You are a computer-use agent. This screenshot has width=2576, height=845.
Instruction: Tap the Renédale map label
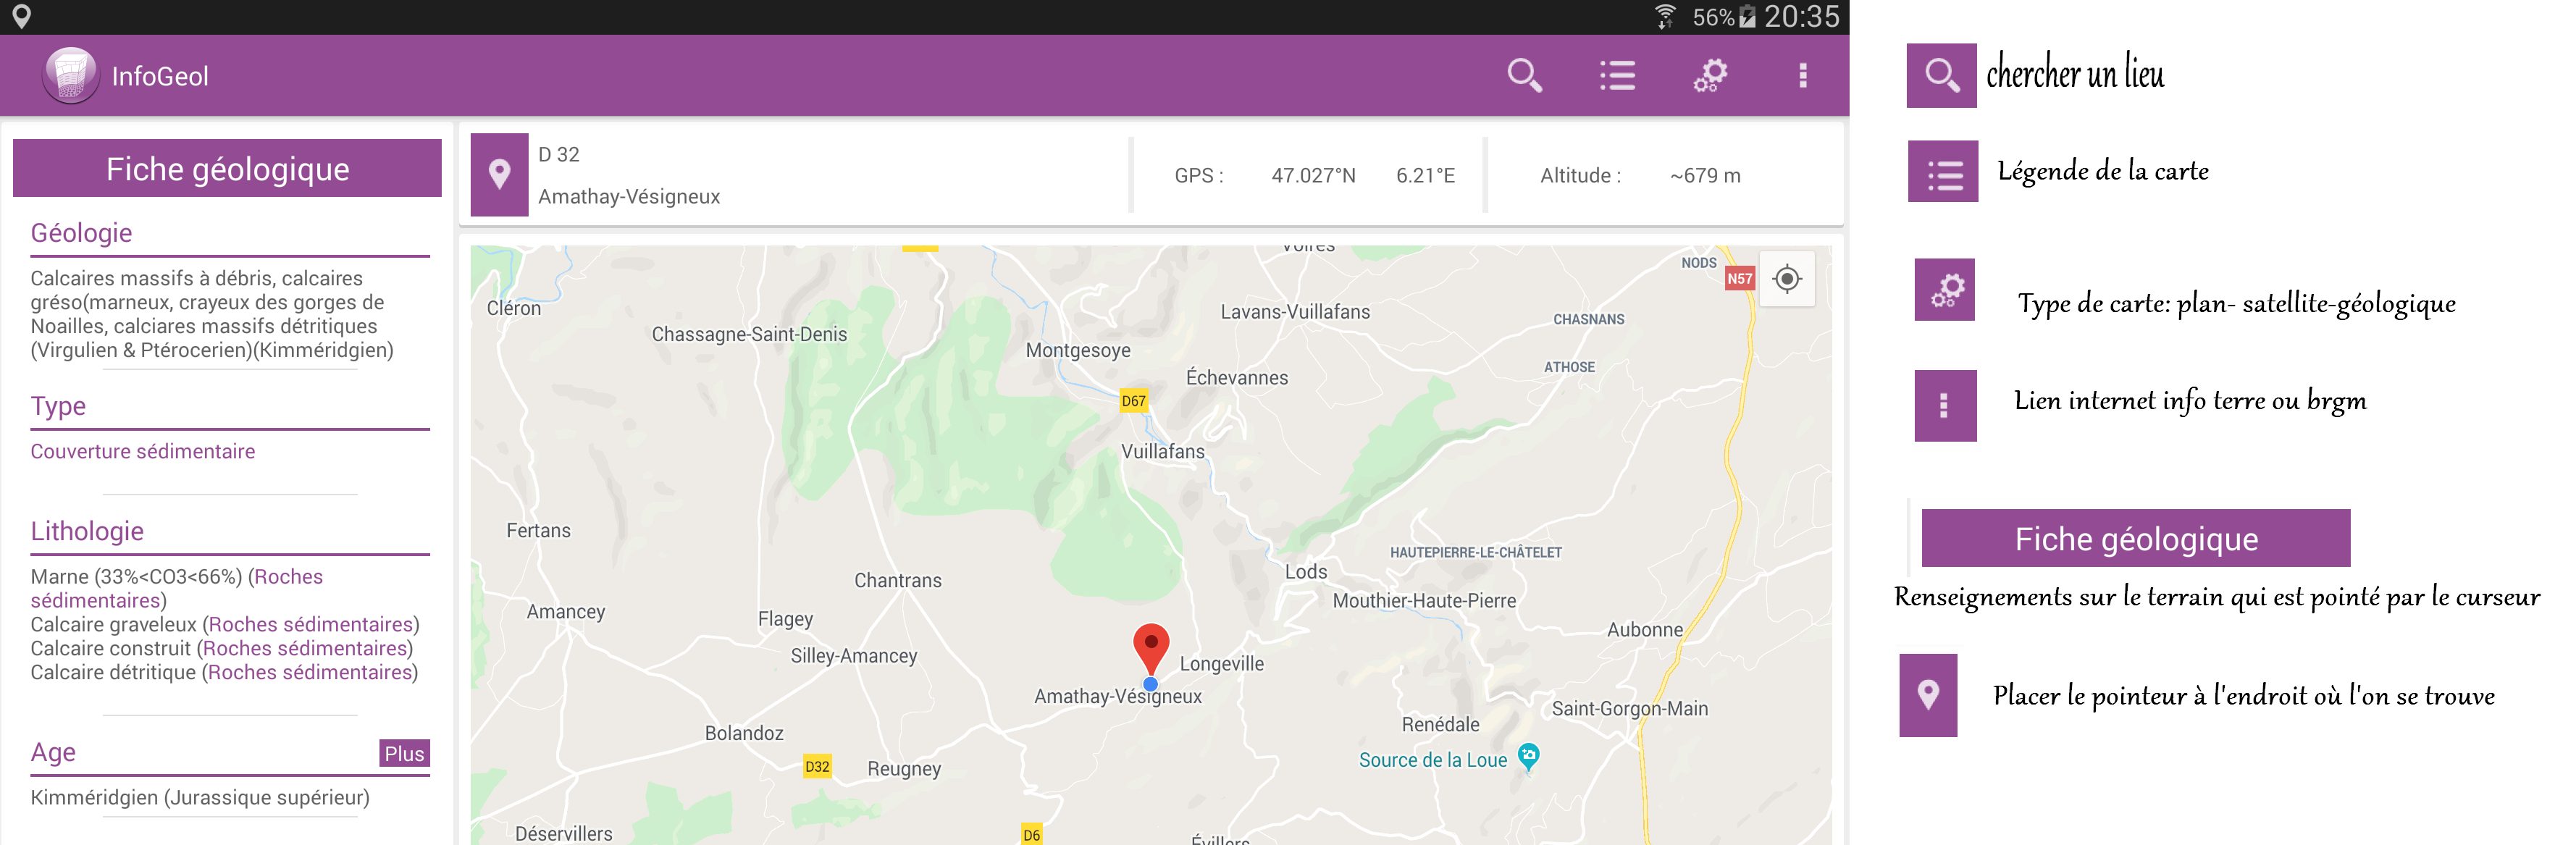pos(1440,724)
